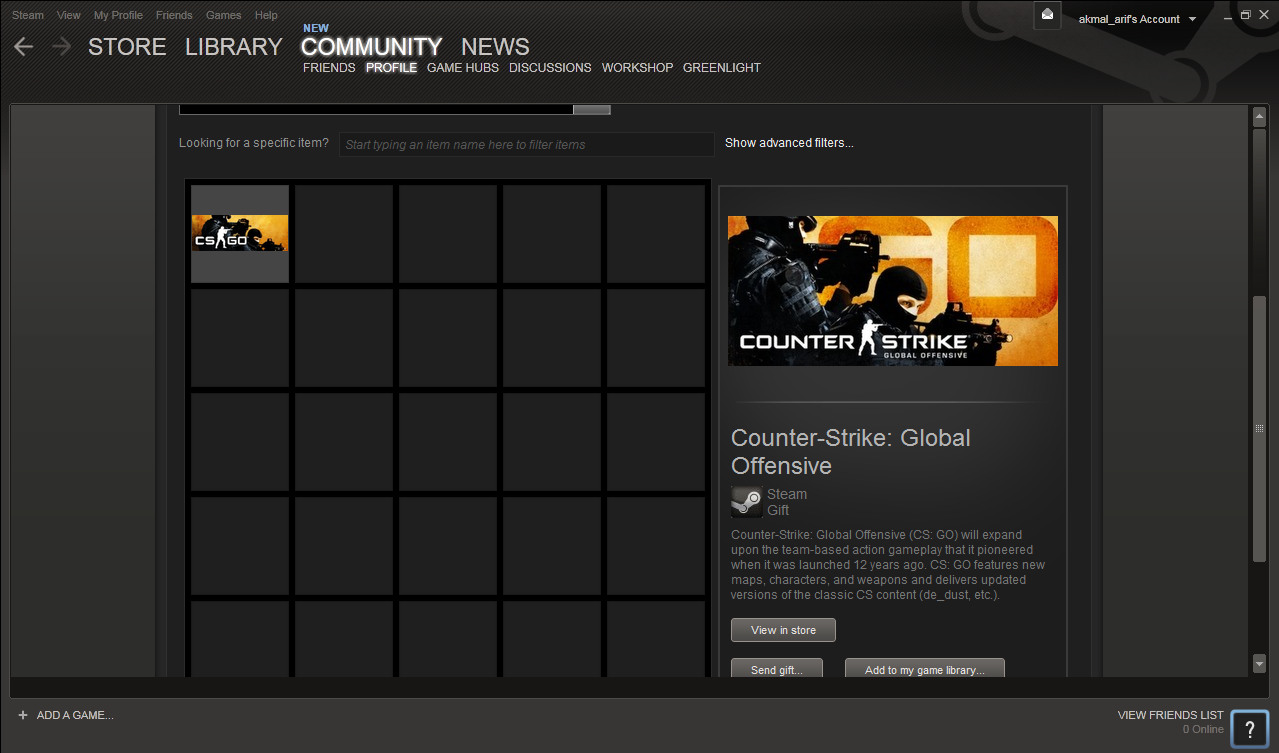Click the help question mark icon
This screenshot has width=1279, height=753.
(1250, 729)
